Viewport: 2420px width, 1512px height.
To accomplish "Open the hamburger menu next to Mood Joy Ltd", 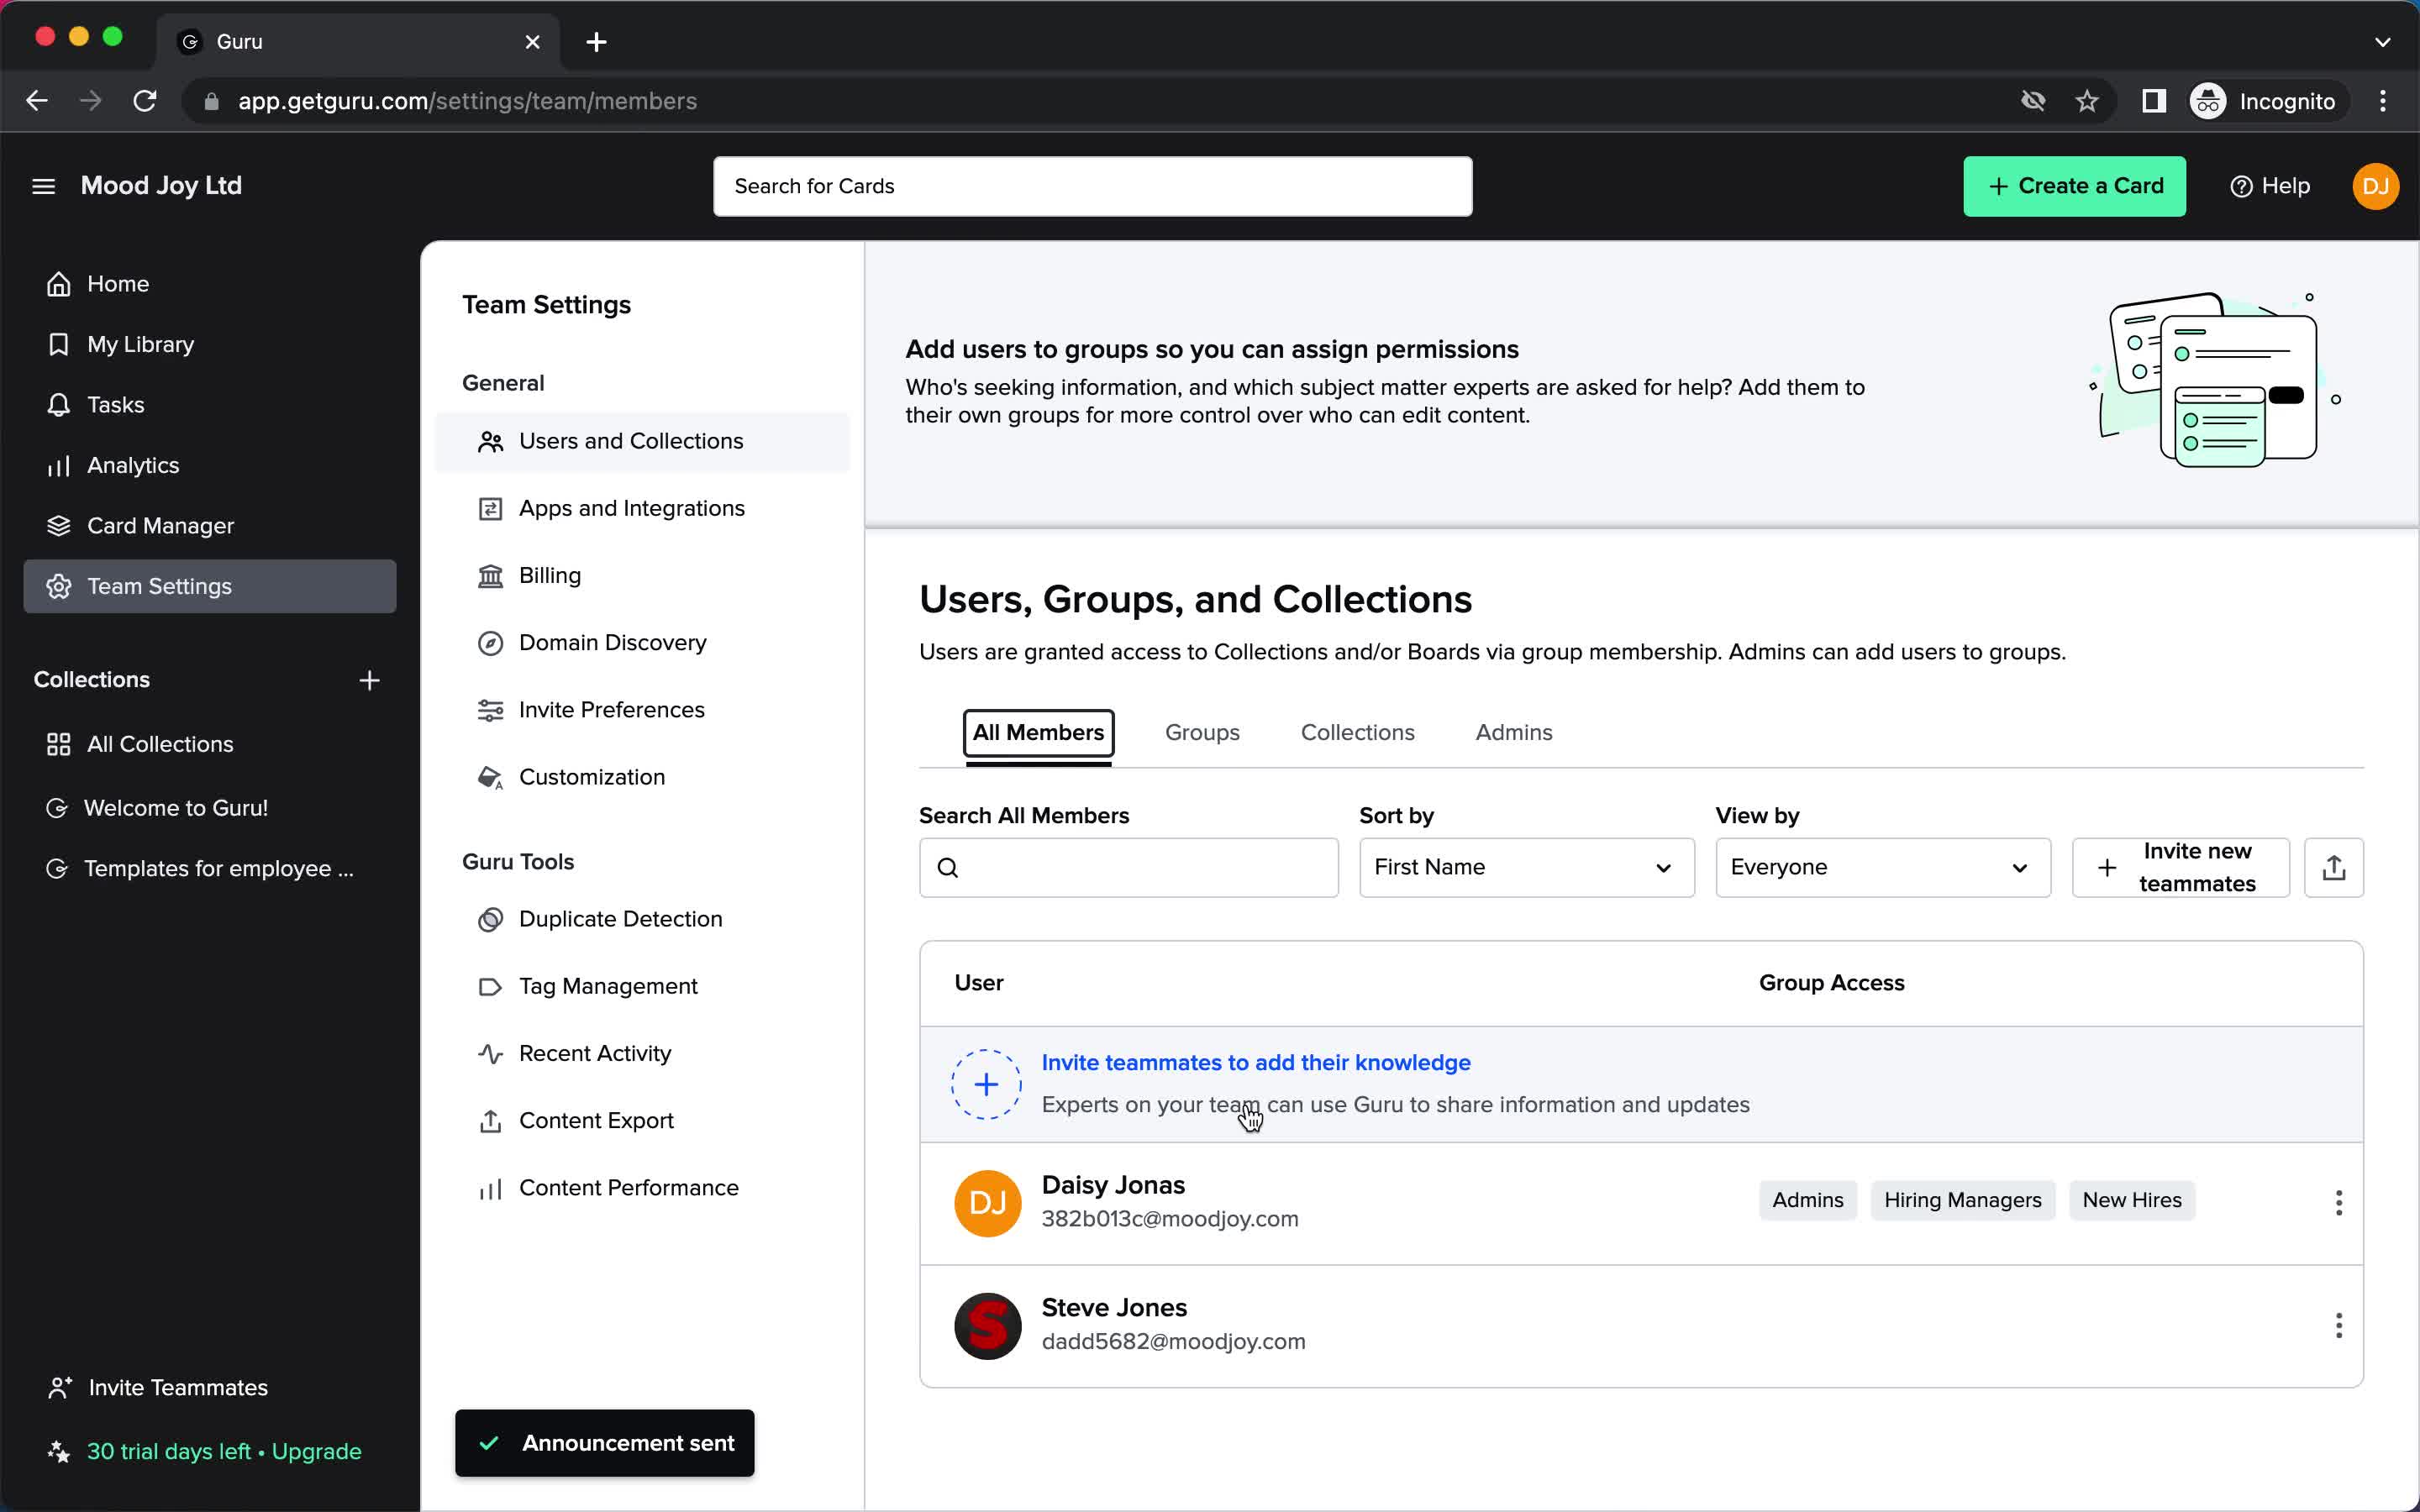I will [43, 186].
